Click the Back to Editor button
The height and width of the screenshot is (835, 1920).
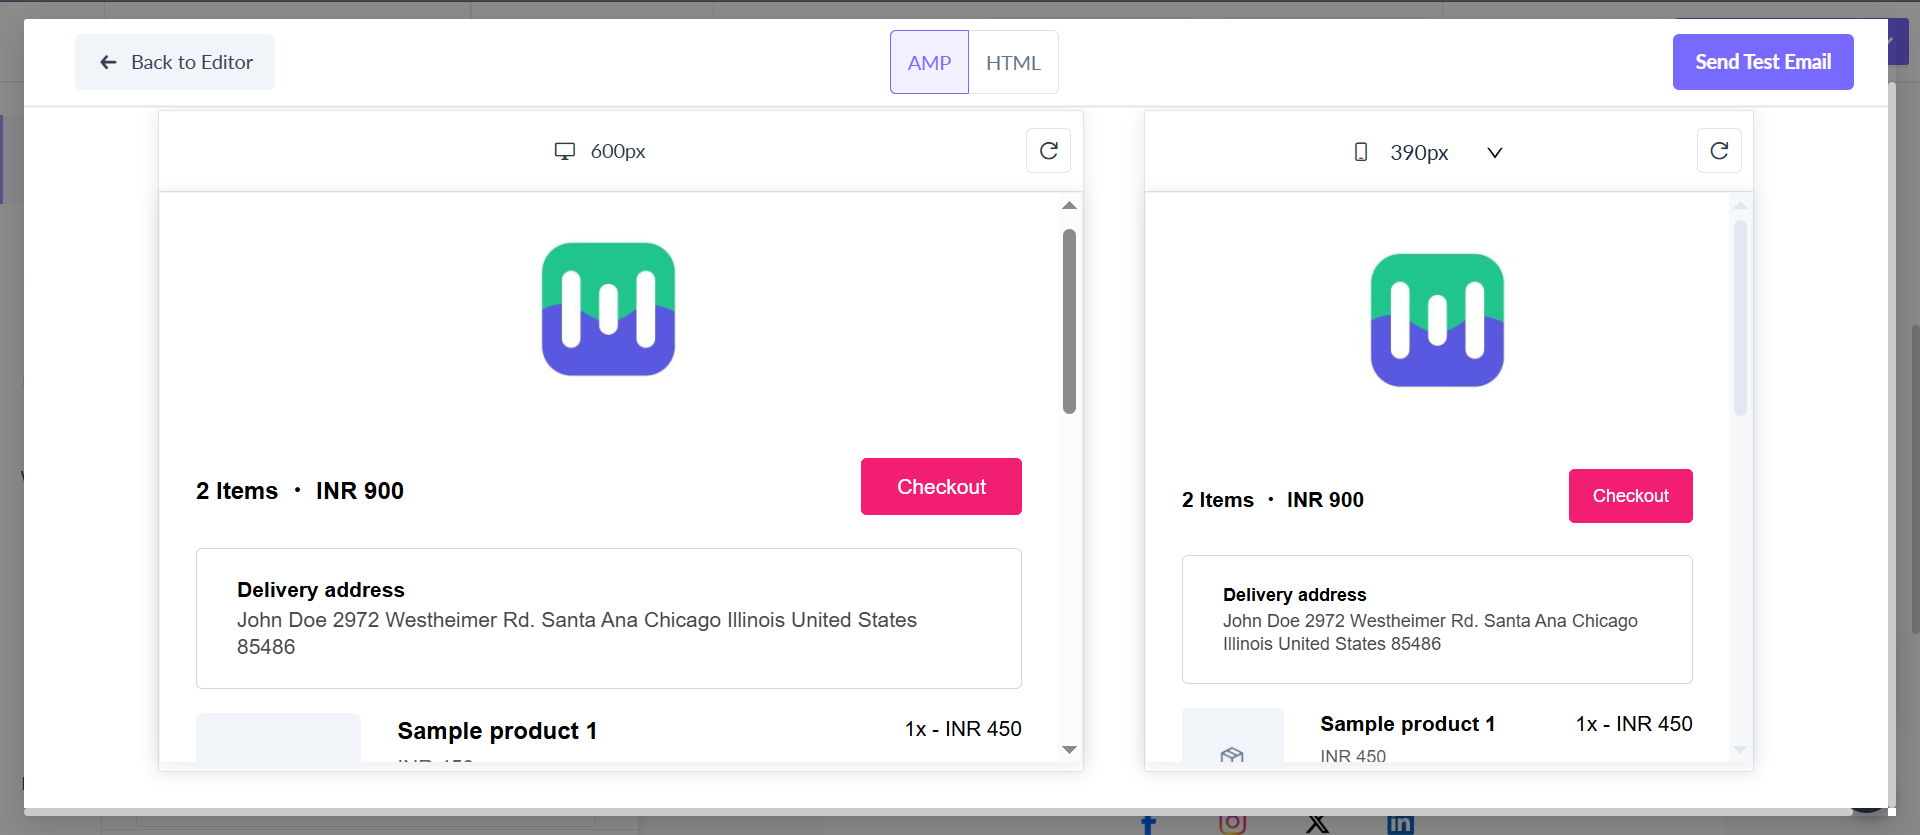click(x=175, y=62)
